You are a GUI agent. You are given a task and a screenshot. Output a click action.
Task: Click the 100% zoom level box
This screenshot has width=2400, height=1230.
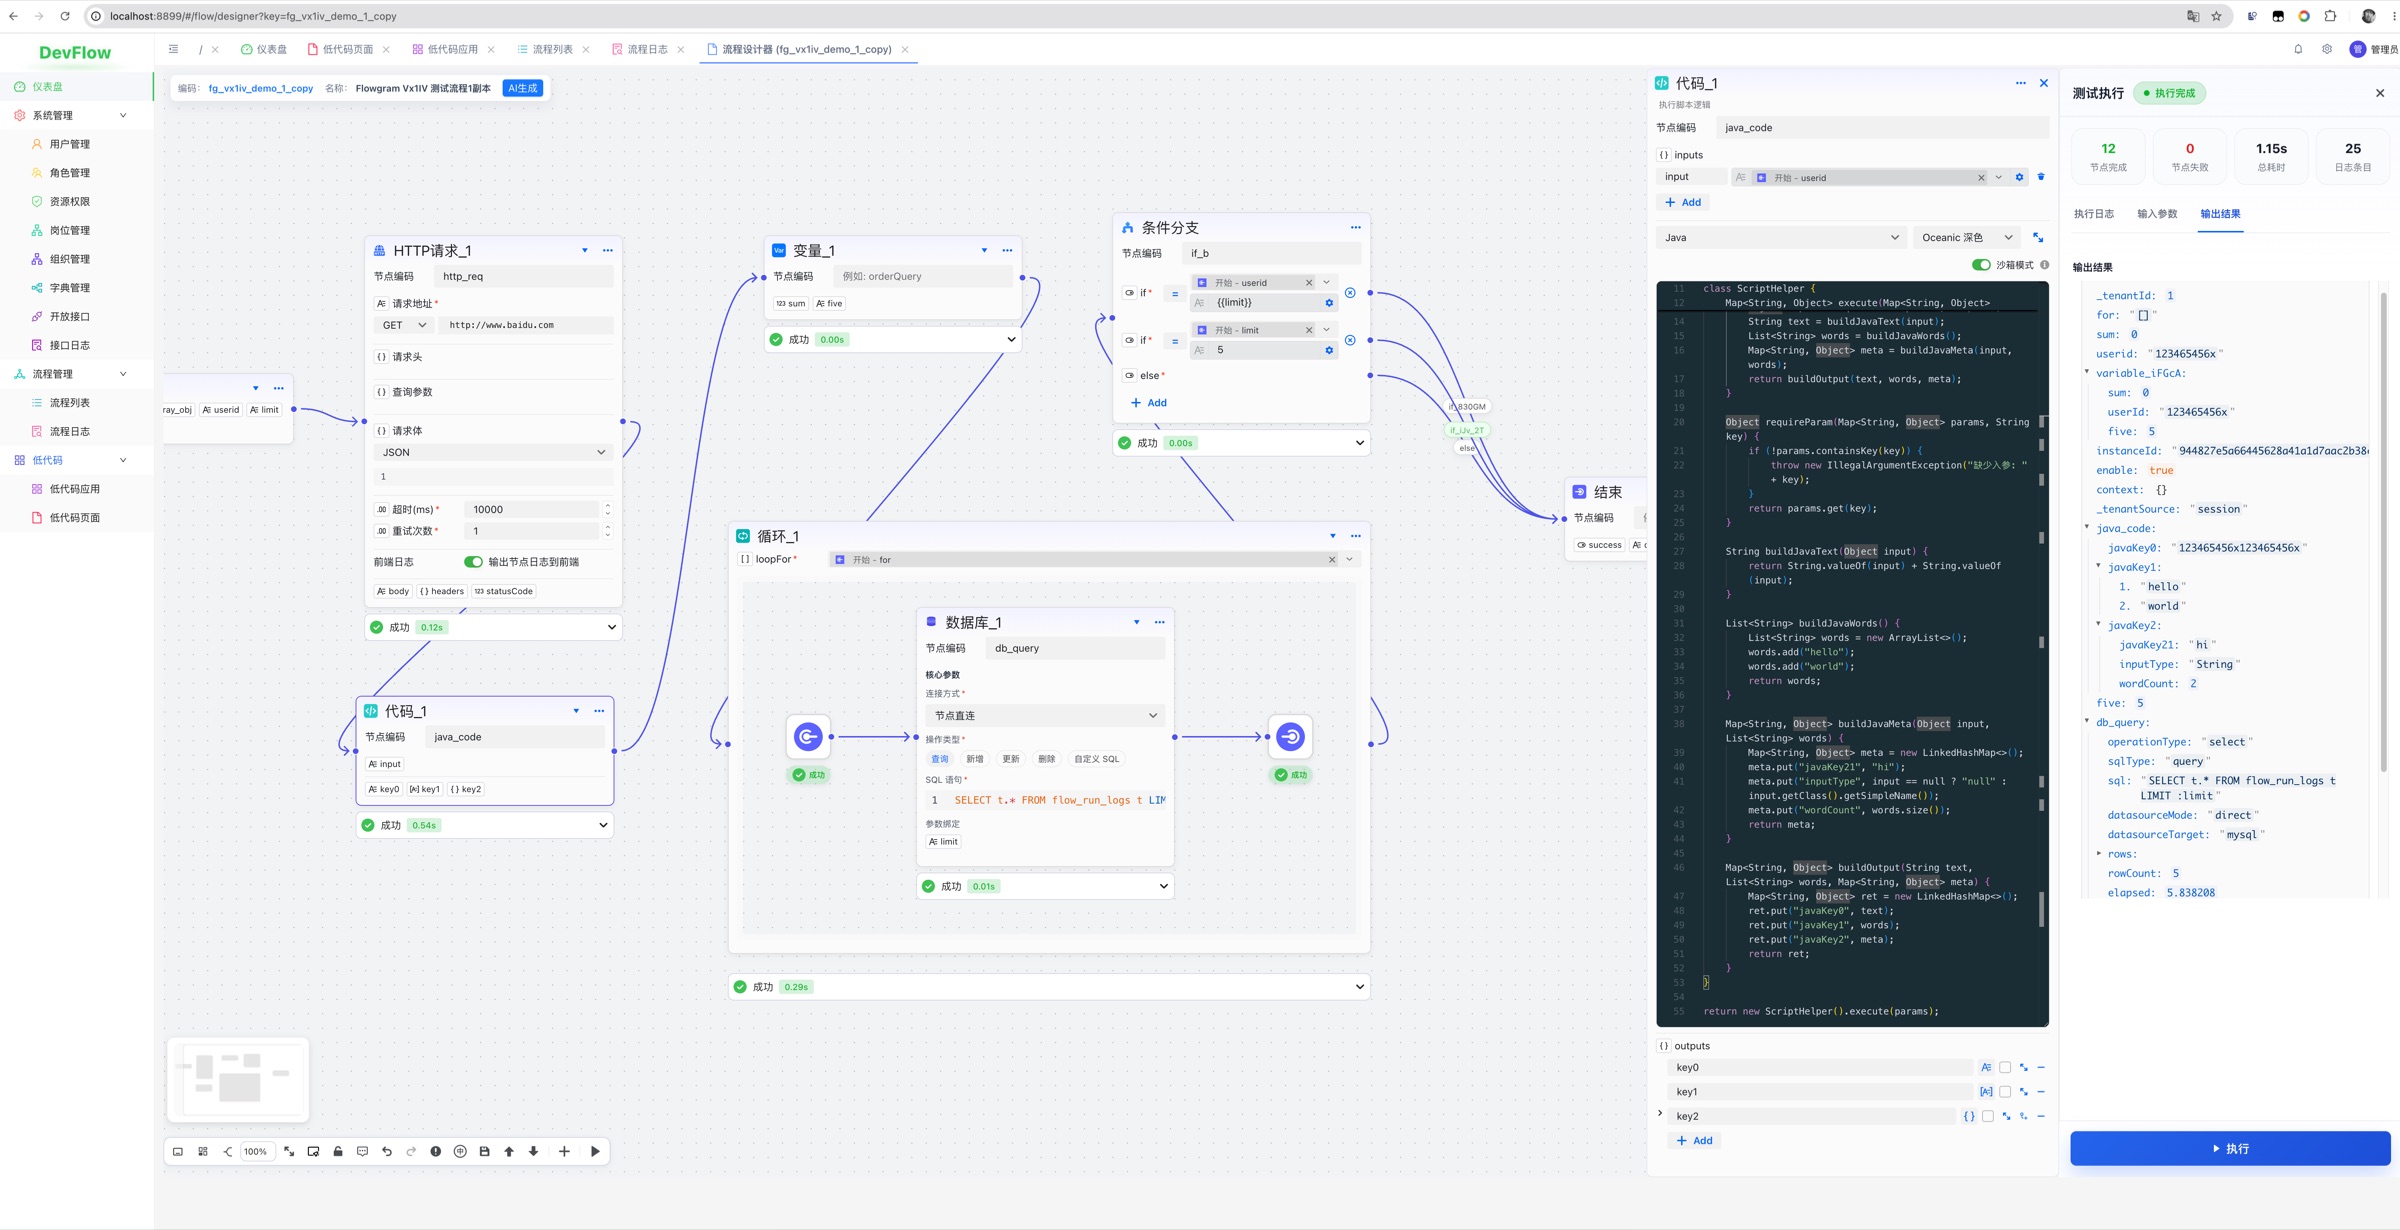[256, 1152]
